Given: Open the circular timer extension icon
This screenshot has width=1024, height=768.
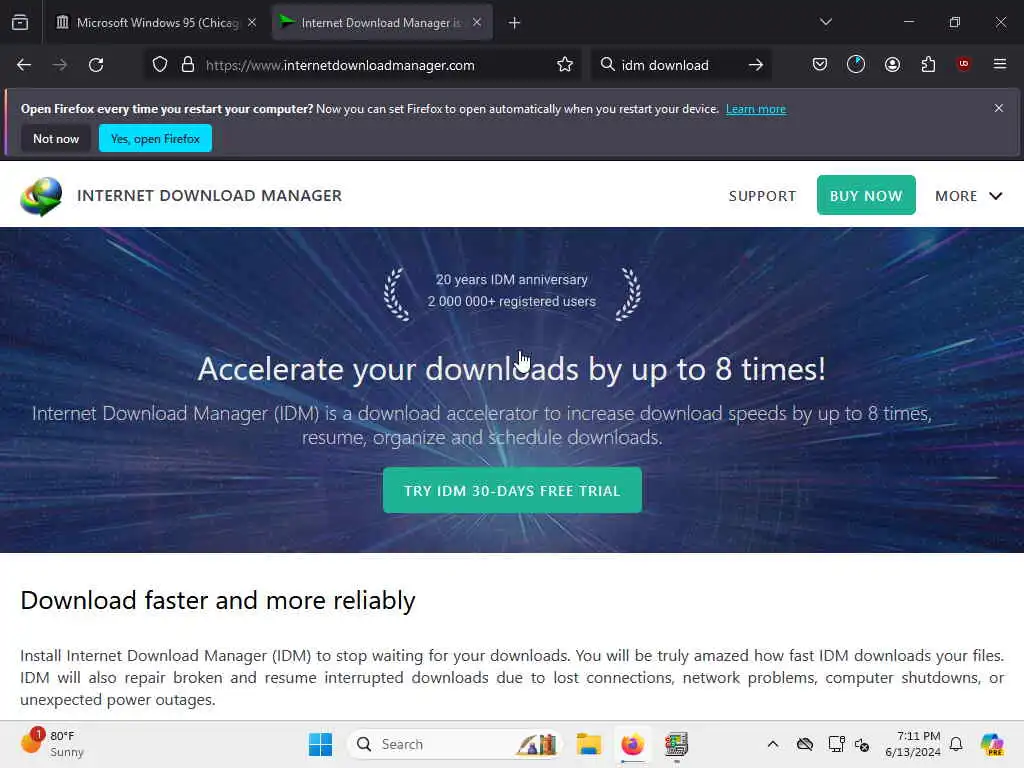Looking at the screenshot, I should [x=856, y=64].
